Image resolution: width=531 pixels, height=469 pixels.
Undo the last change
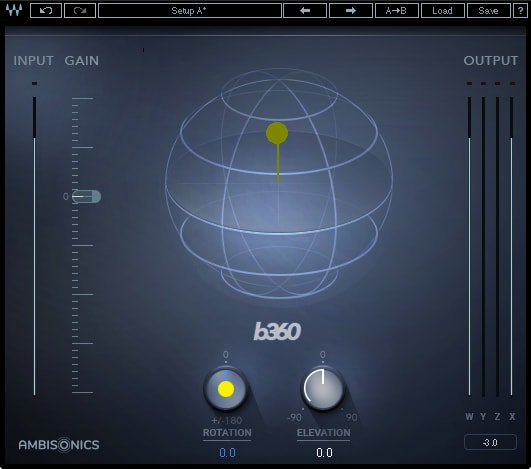coord(46,10)
